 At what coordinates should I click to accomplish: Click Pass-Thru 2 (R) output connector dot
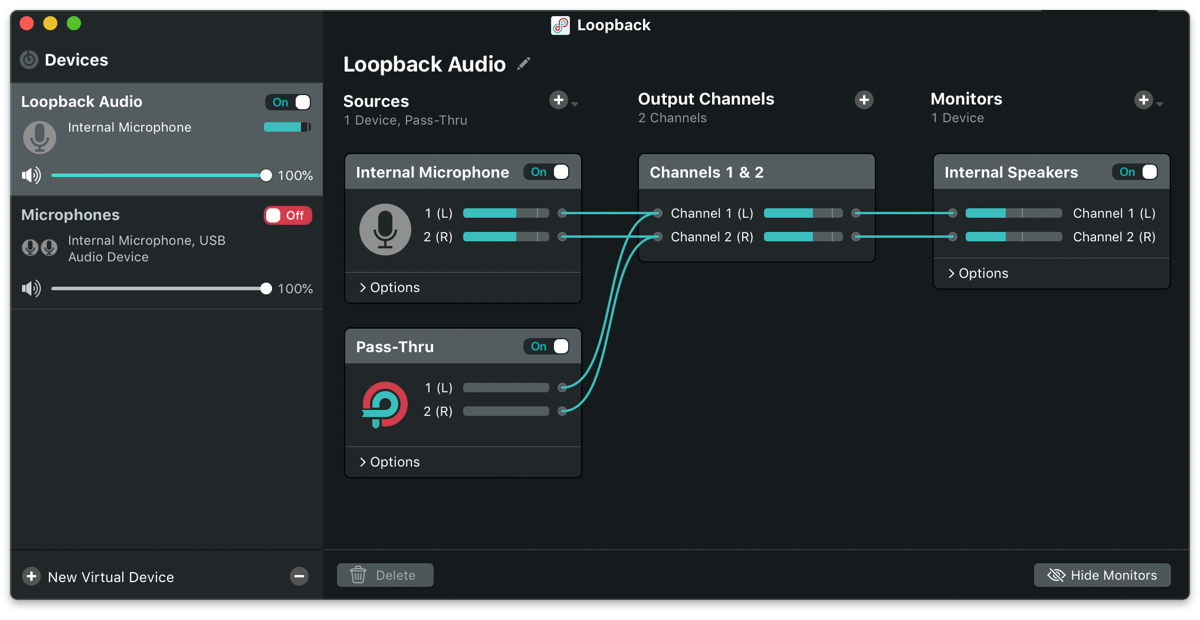[x=563, y=411]
